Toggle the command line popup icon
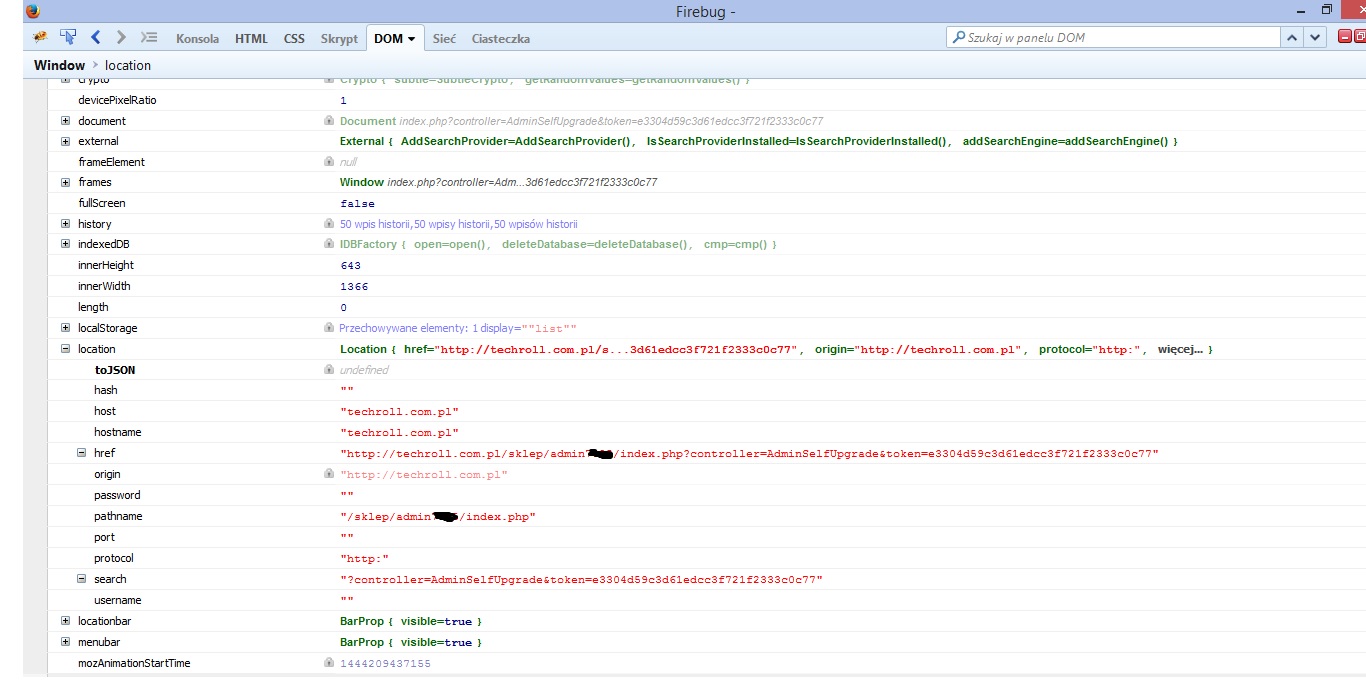 click(149, 37)
